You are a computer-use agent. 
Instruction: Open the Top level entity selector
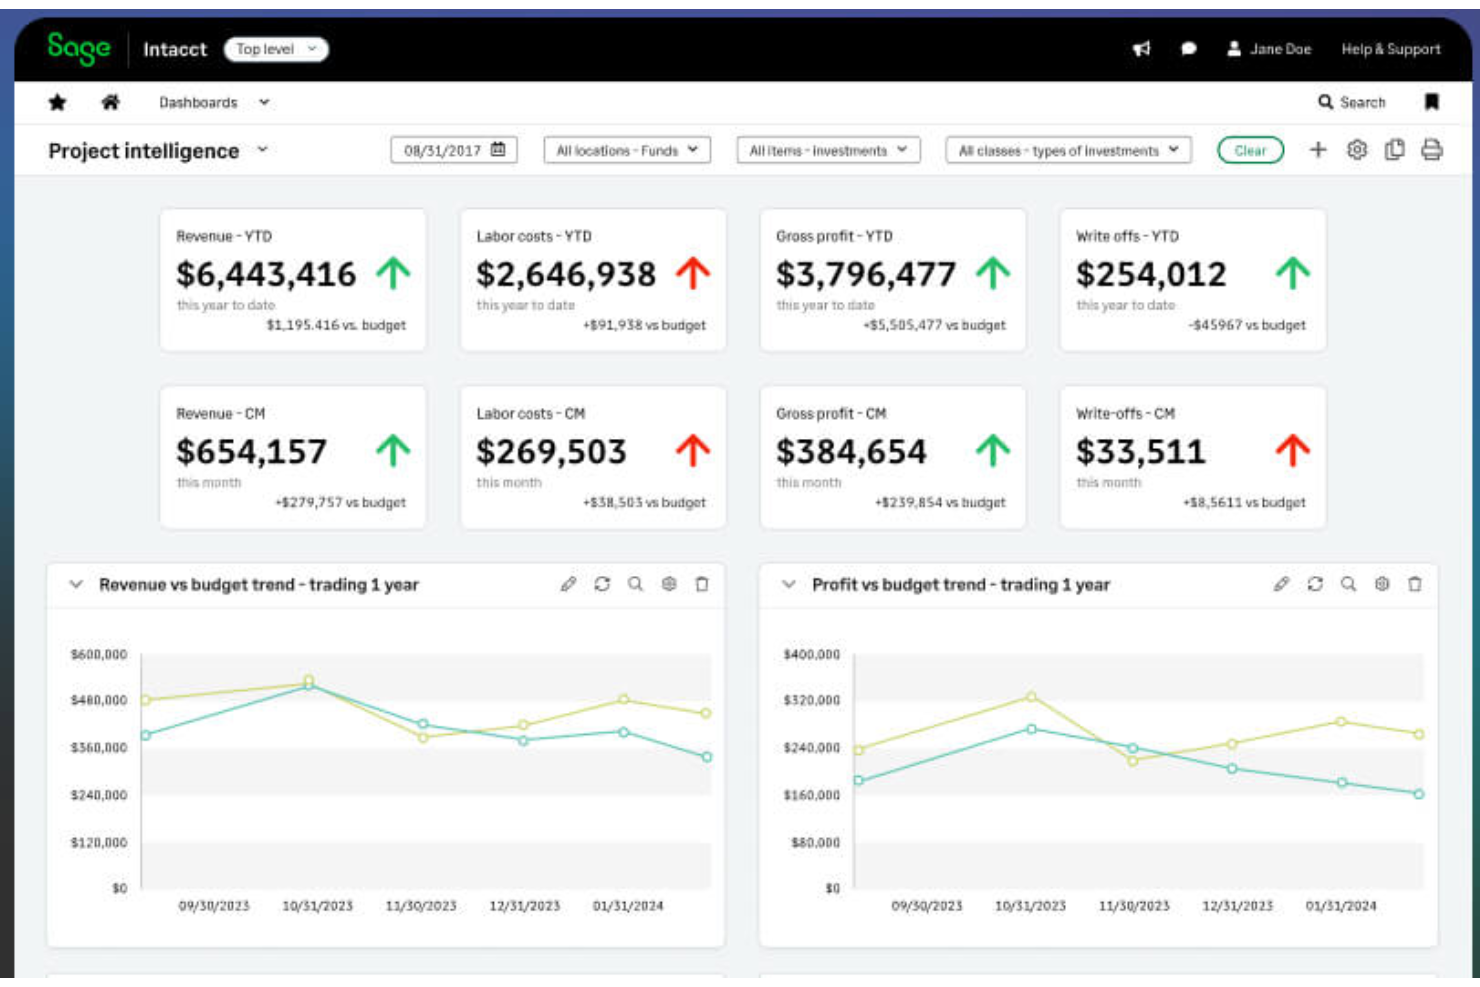277,49
